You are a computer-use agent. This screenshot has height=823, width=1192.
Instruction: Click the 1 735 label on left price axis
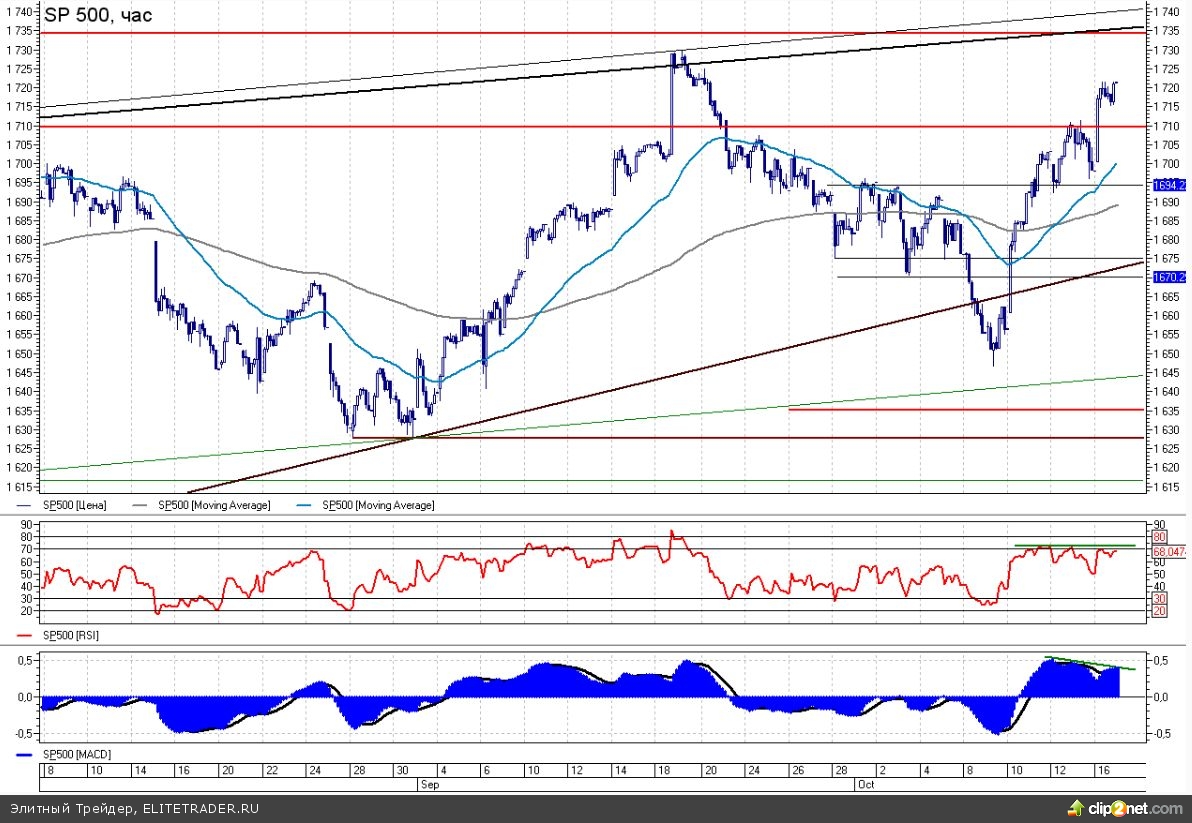(x=18, y=30)
